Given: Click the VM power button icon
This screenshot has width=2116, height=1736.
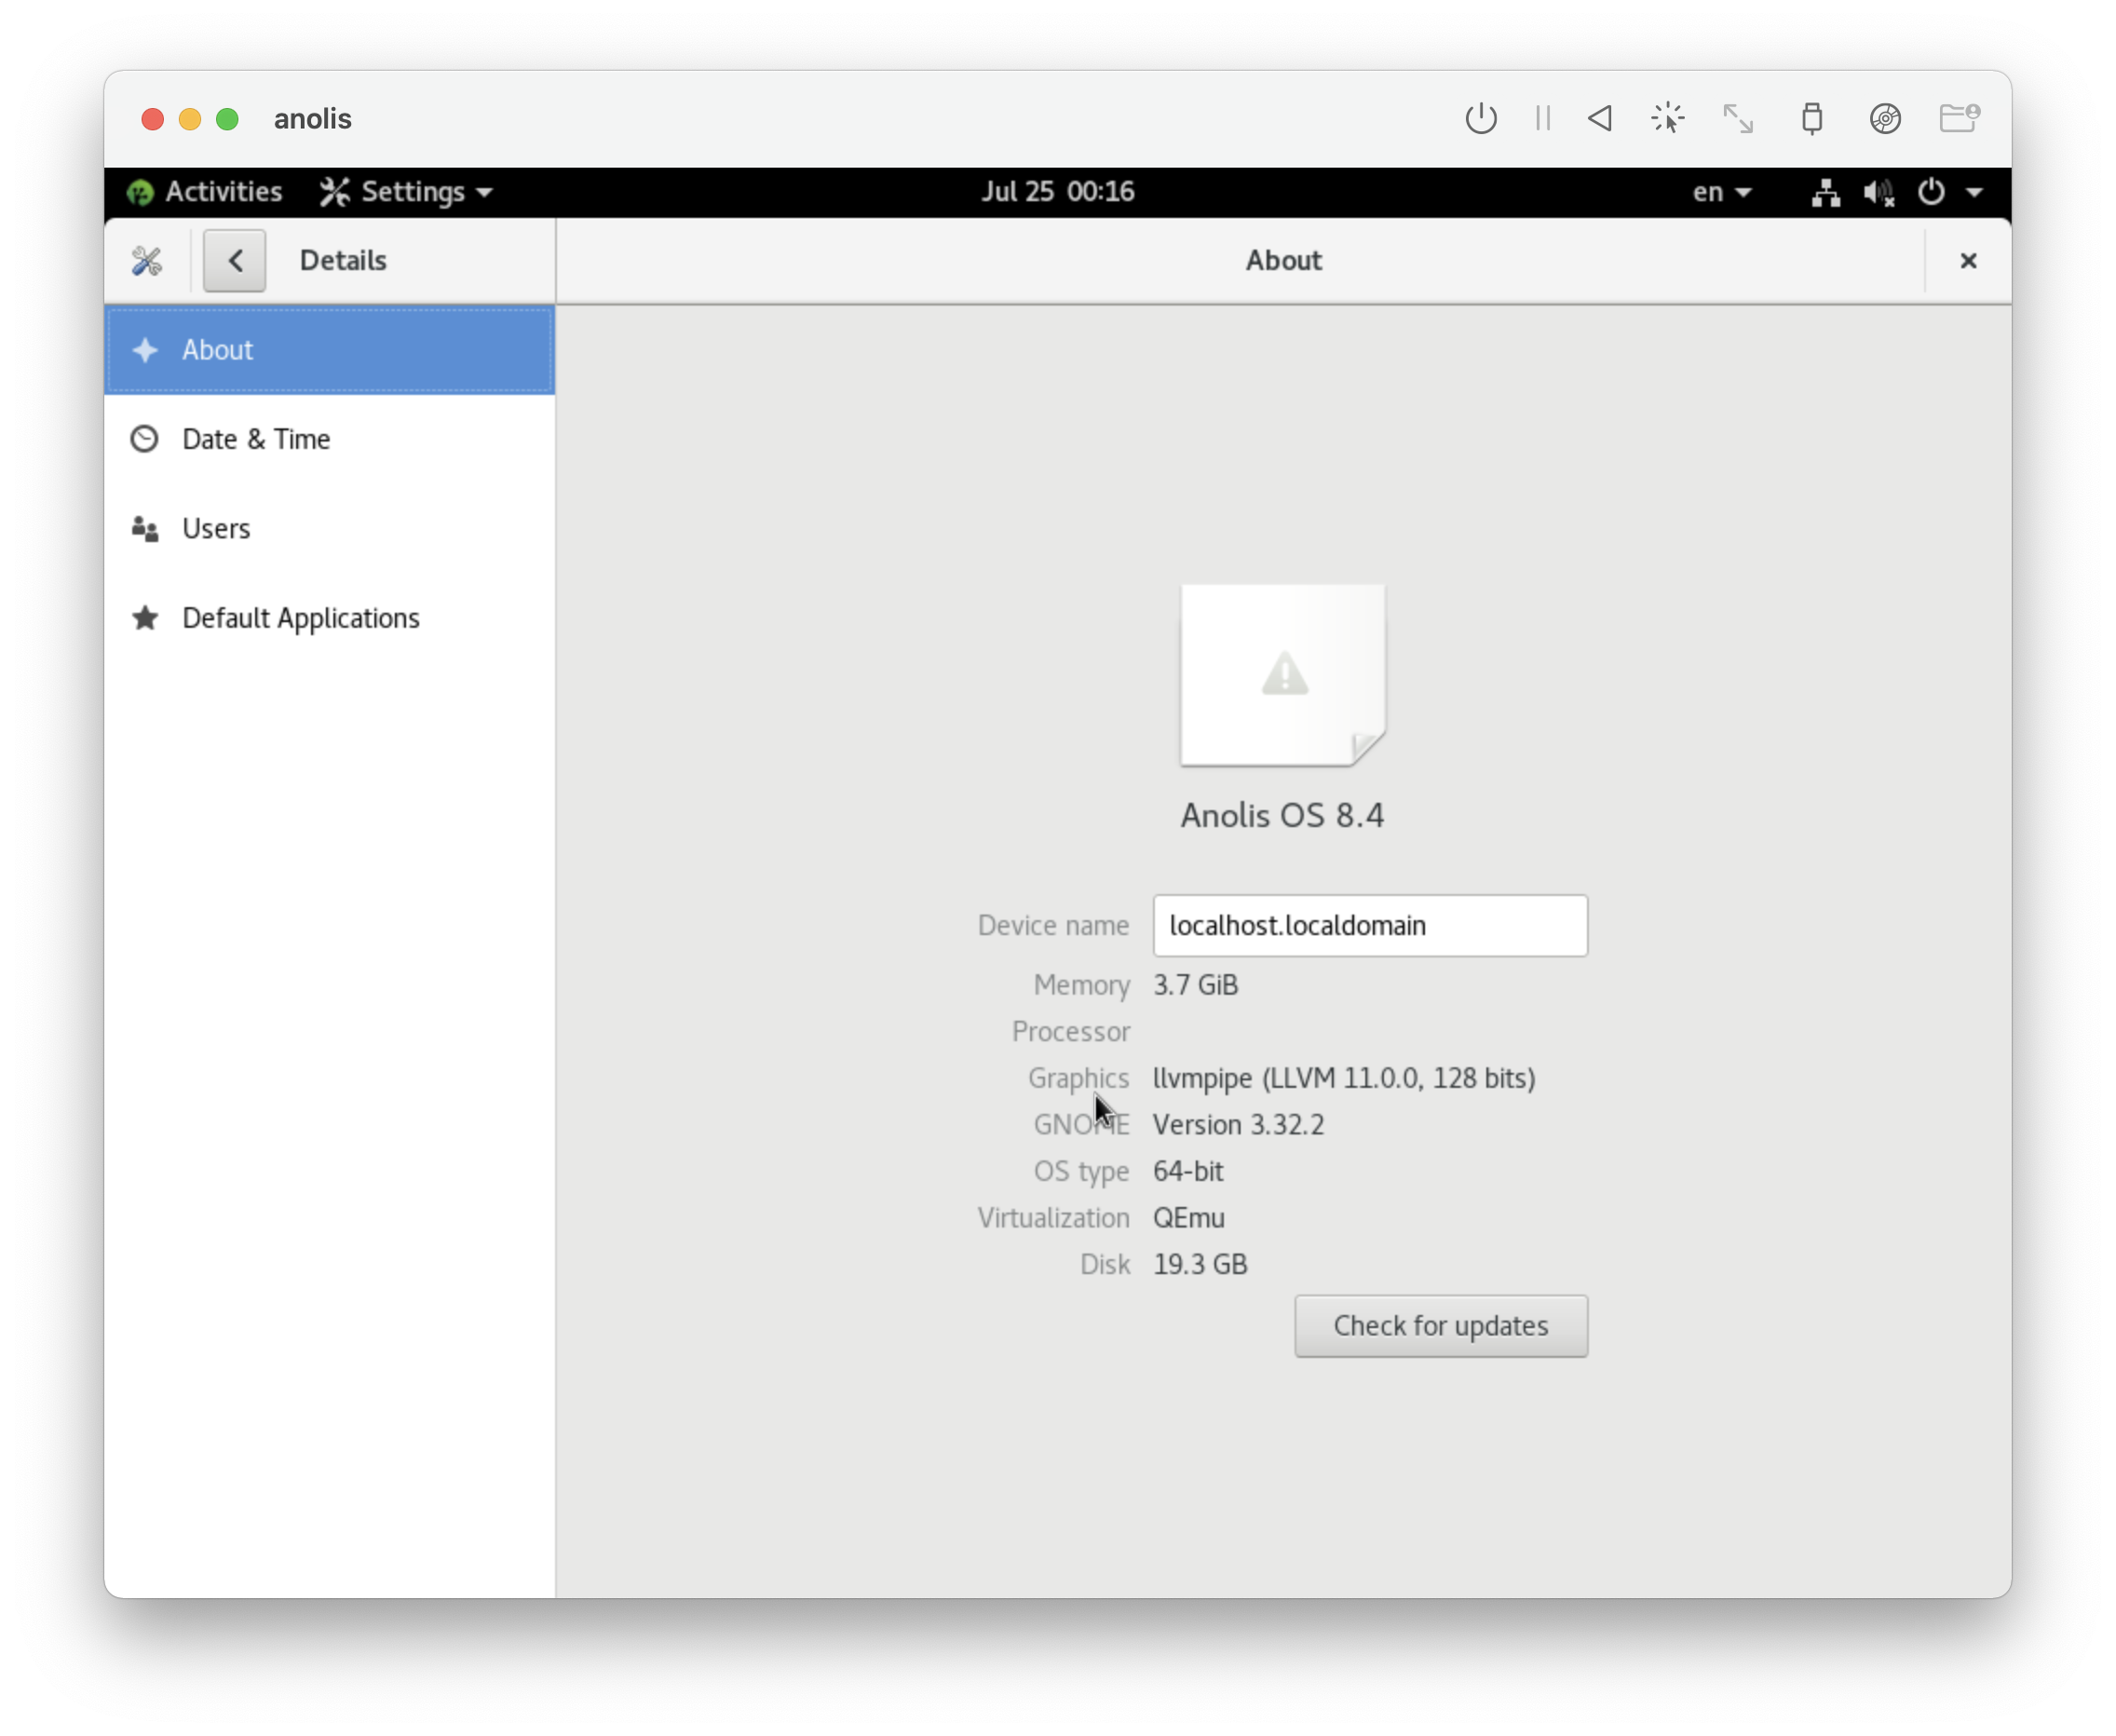Looking at the screenshot, I should 1480,119.
